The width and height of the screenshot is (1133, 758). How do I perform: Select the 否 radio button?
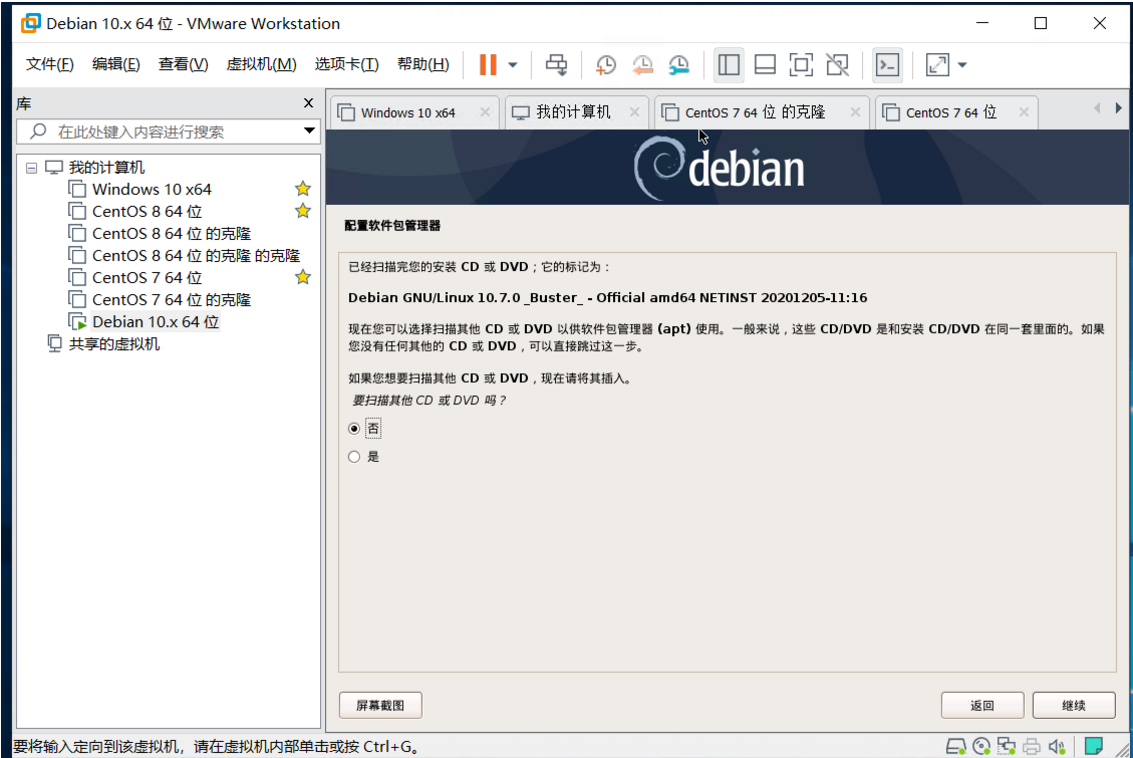click(x=354, y=428)
